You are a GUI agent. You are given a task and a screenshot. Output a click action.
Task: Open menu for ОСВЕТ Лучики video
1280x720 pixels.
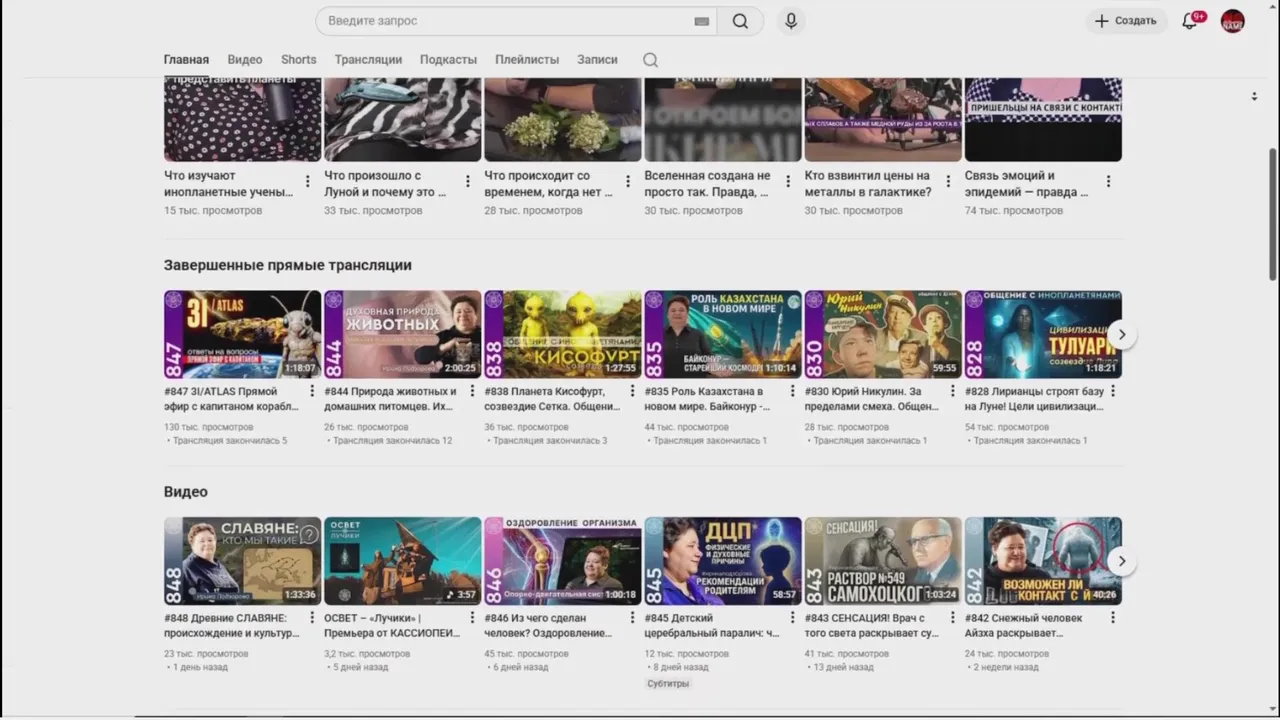tap(472, 618)
